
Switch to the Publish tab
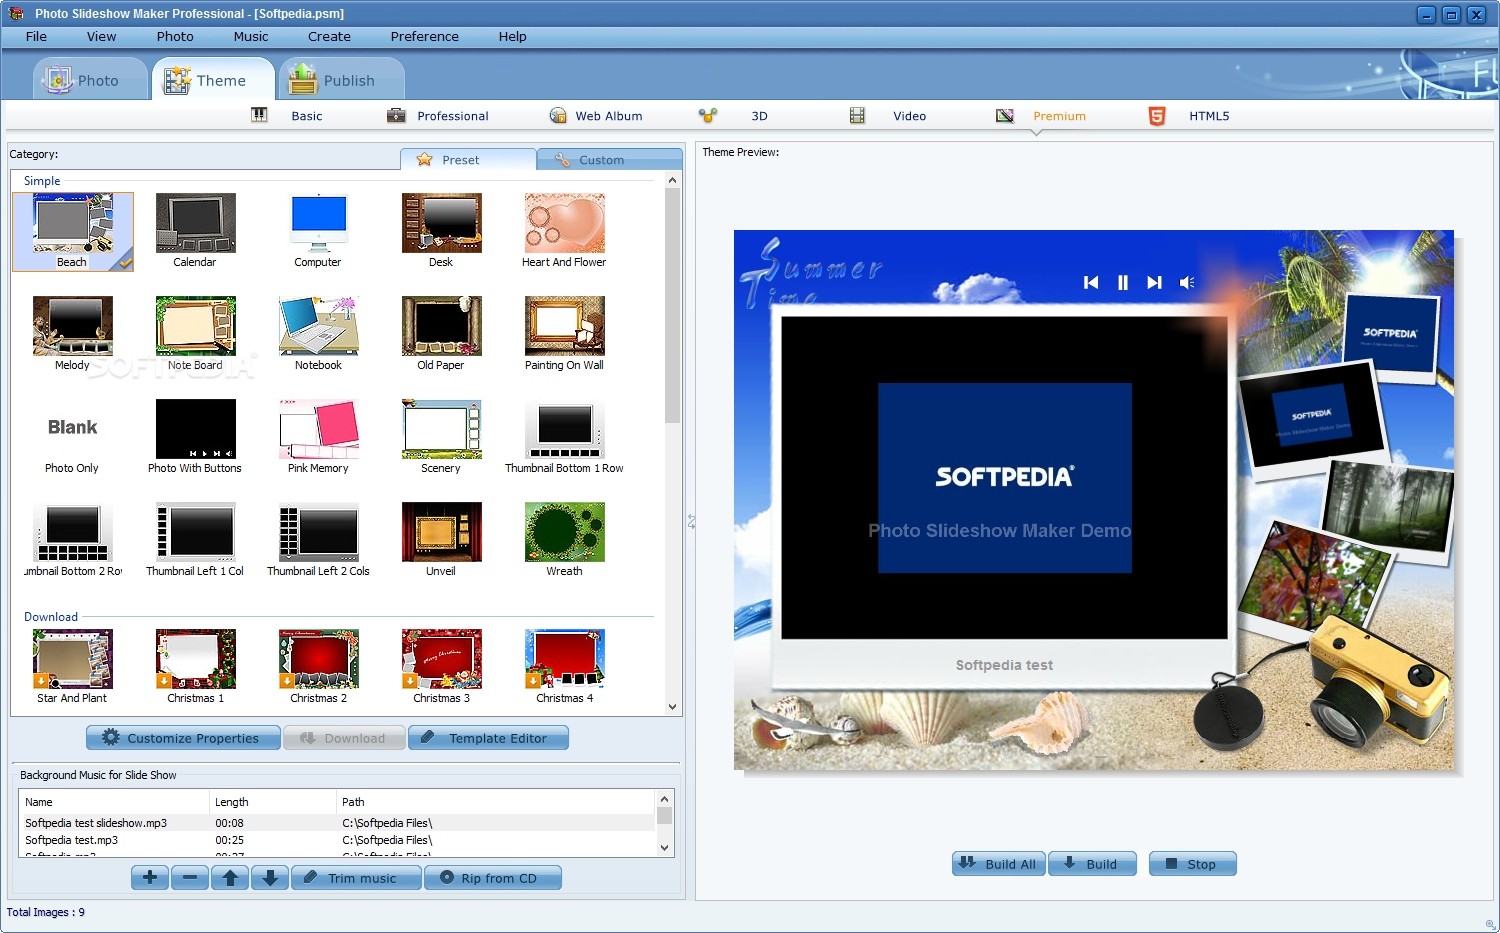(x=341, y=79)
